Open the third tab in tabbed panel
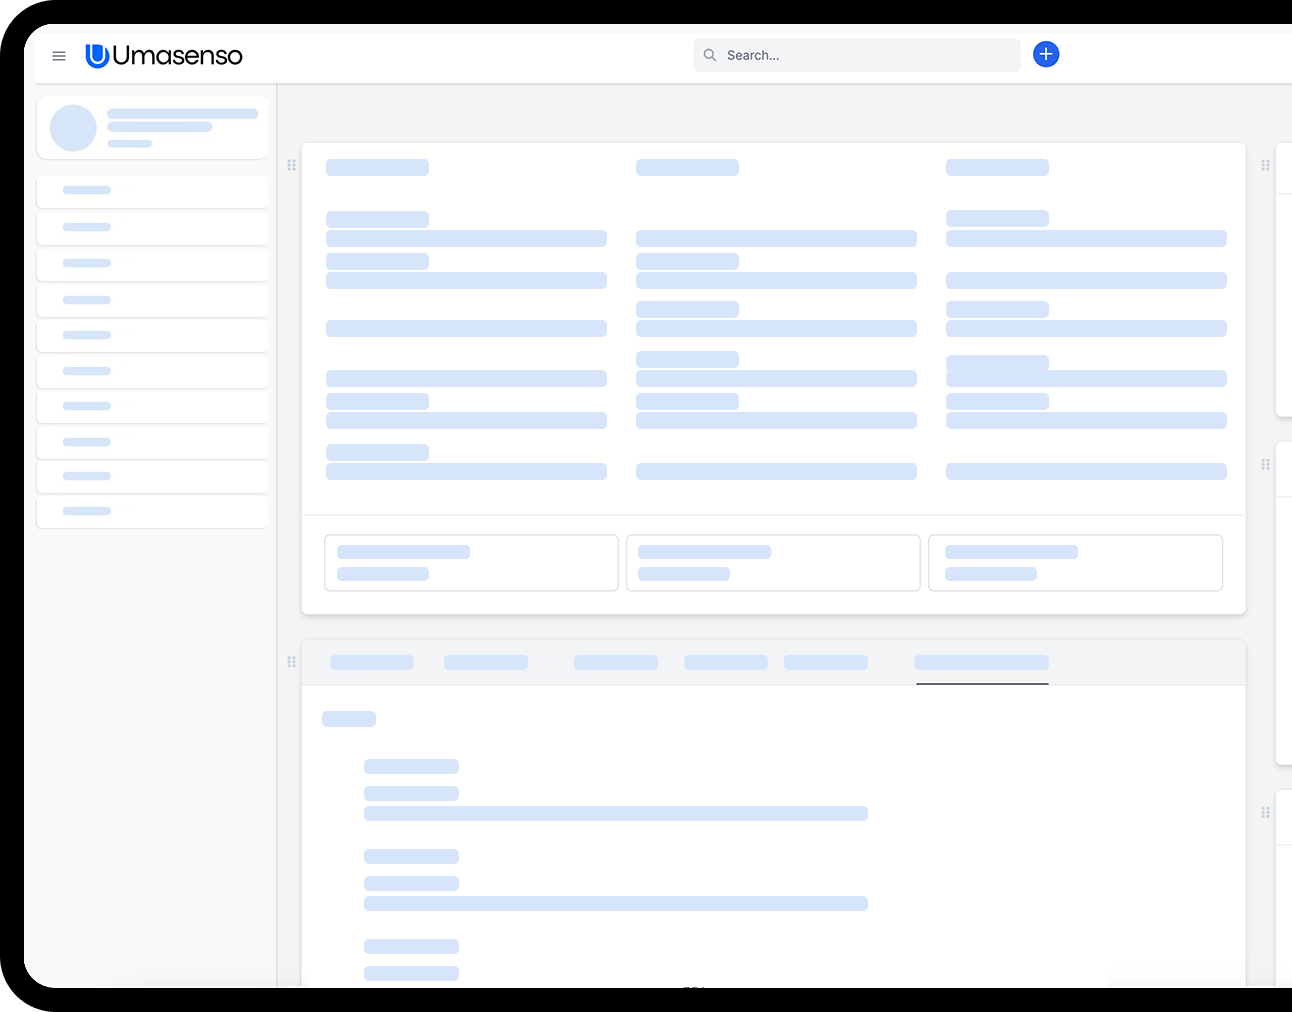Screen dimensions: 1292x1012 (616, 662)
